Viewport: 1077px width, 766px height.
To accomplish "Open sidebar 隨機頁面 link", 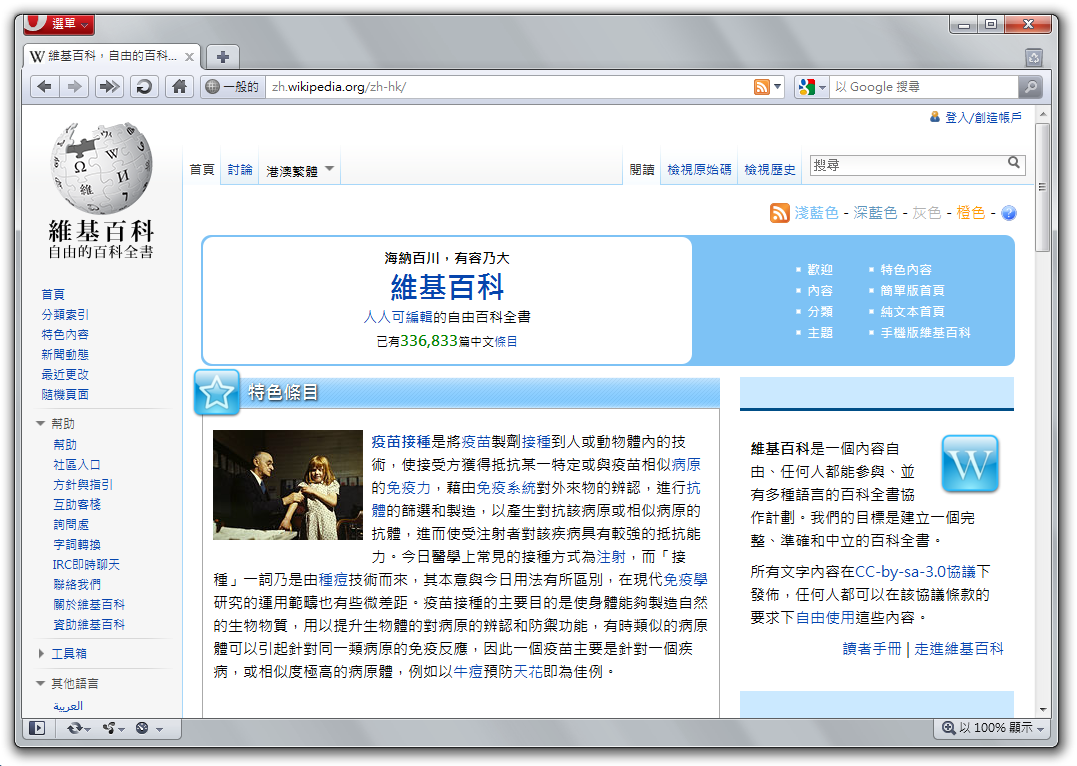I will 65,395.
